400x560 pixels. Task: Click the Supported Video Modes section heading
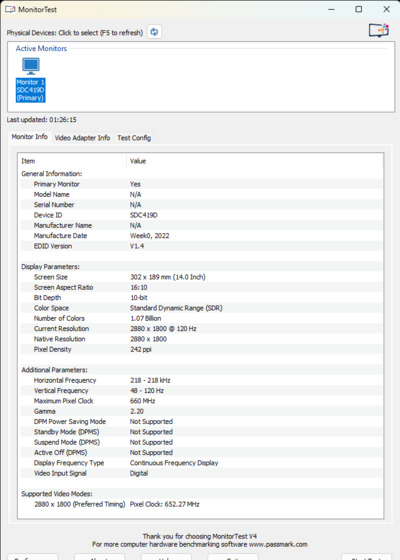(57, 494)
